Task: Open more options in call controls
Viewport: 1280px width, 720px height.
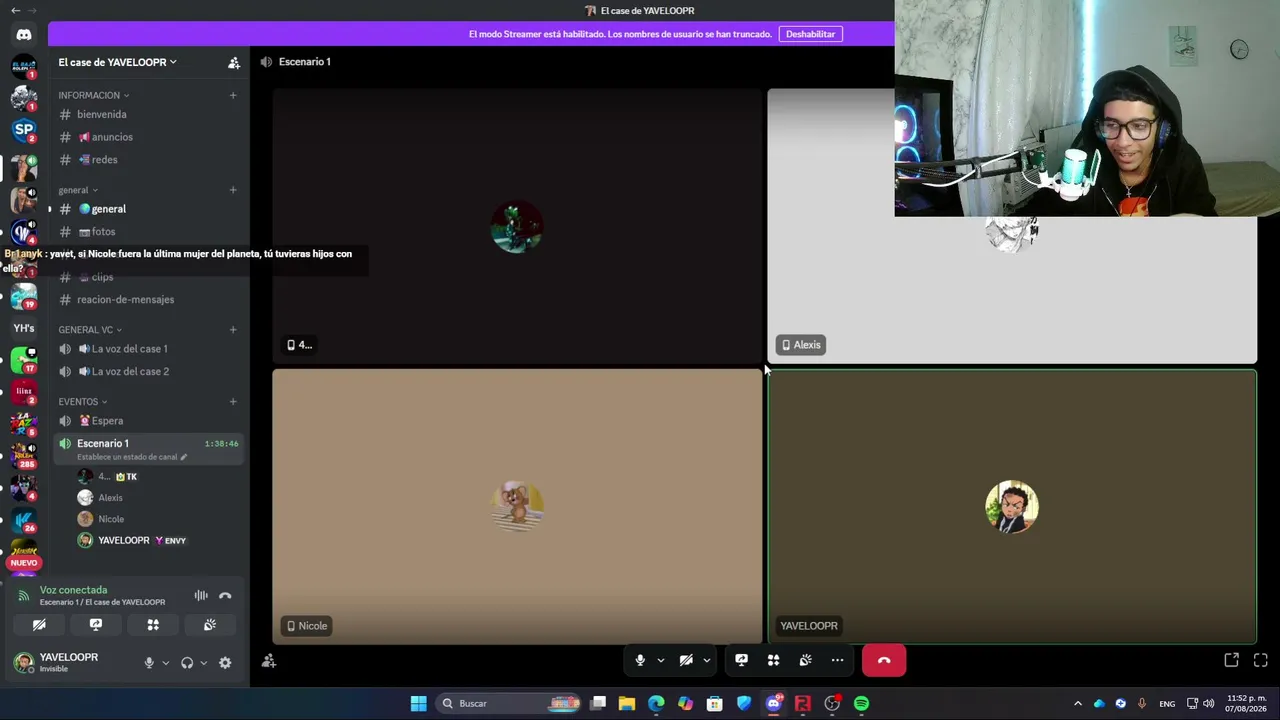Action: coord(837,660)
